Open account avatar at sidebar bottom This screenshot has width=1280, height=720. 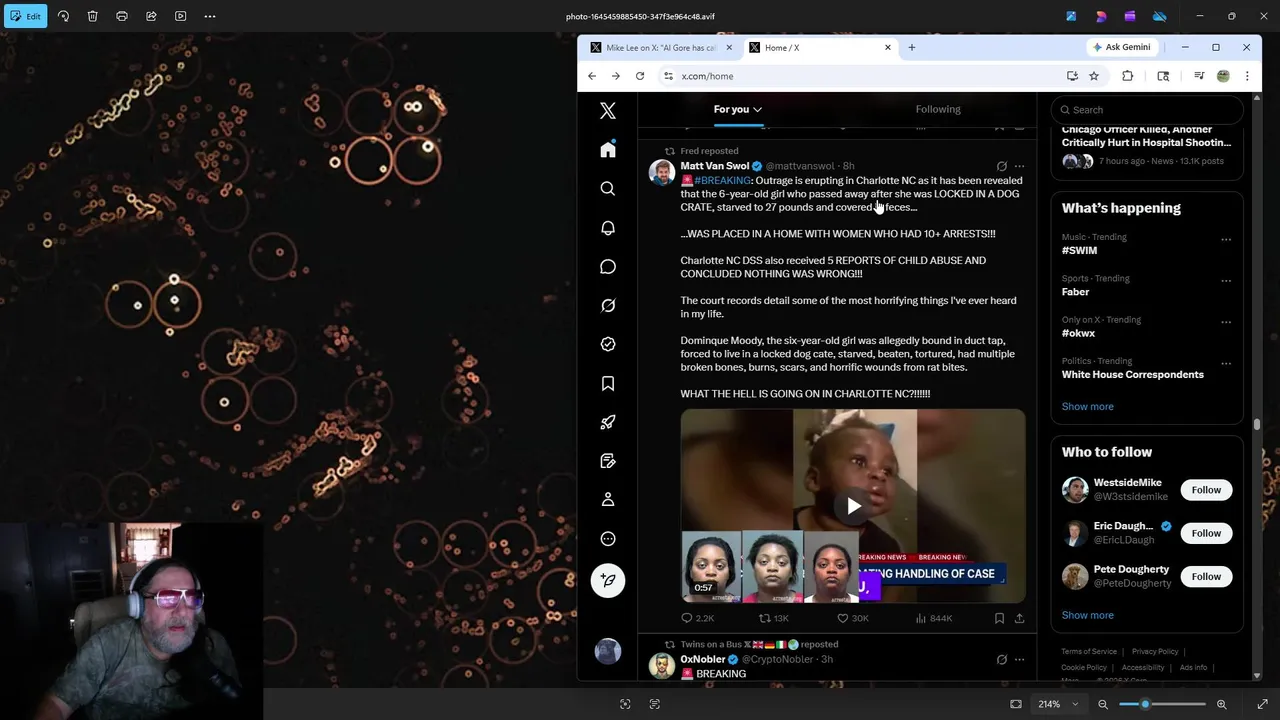tap(608, 652)
